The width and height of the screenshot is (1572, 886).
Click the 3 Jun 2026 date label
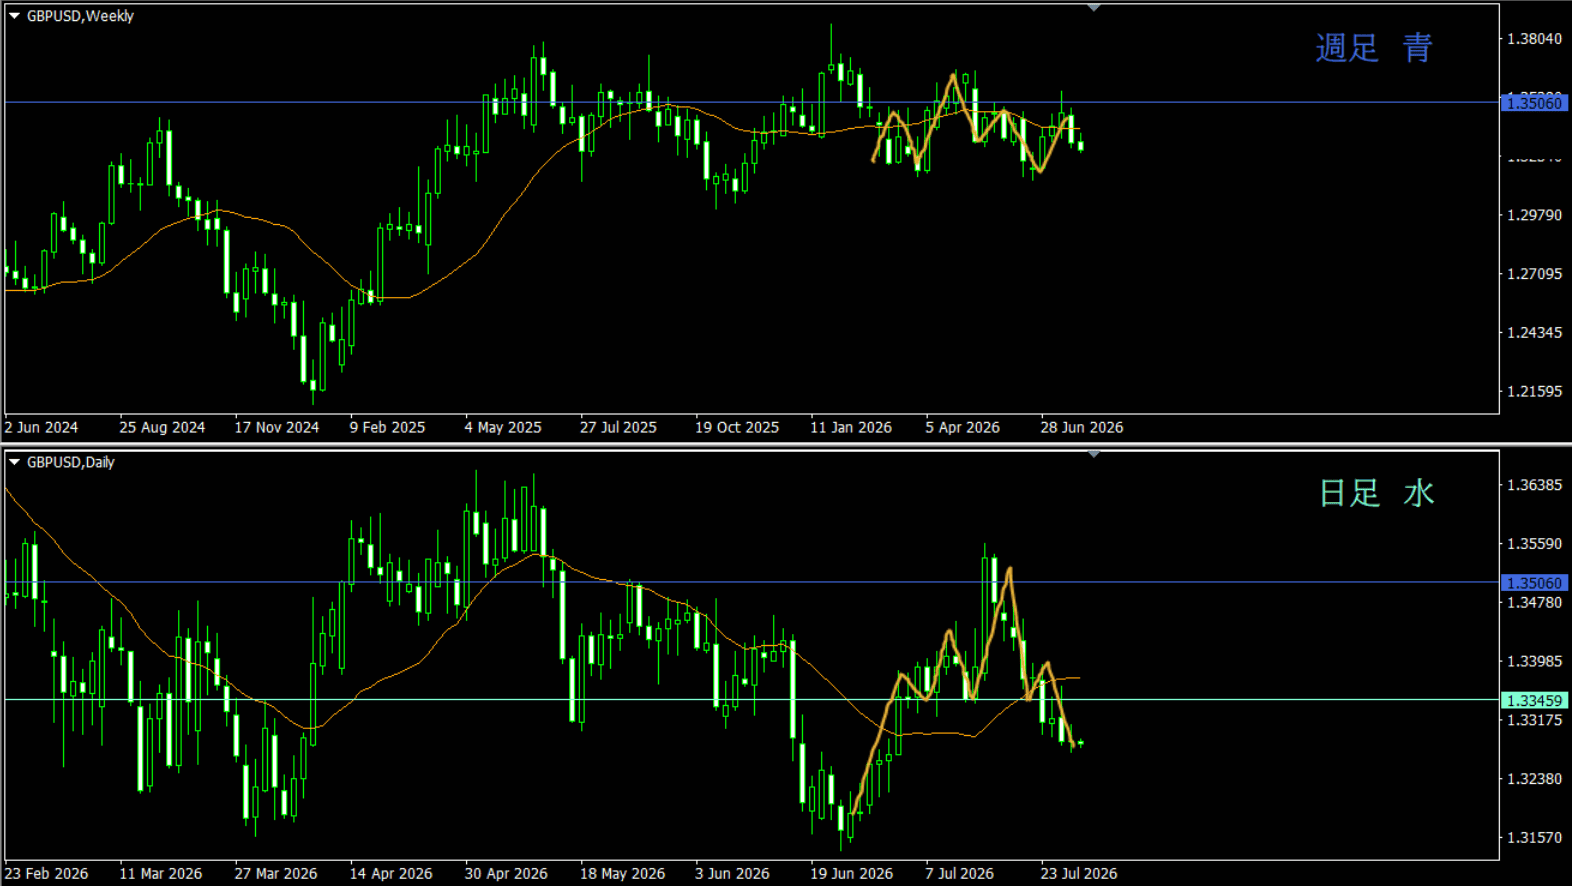tap(732, 873)
